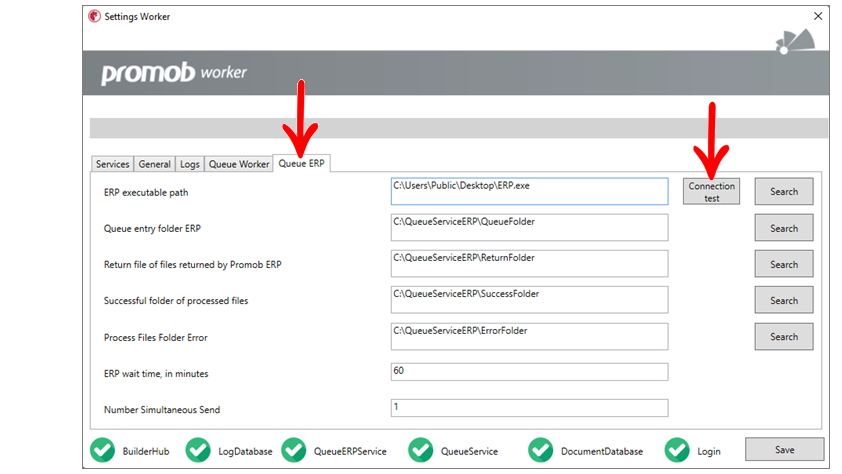
Task: Click the QueueService status label
Action: [x=469, y=451]
